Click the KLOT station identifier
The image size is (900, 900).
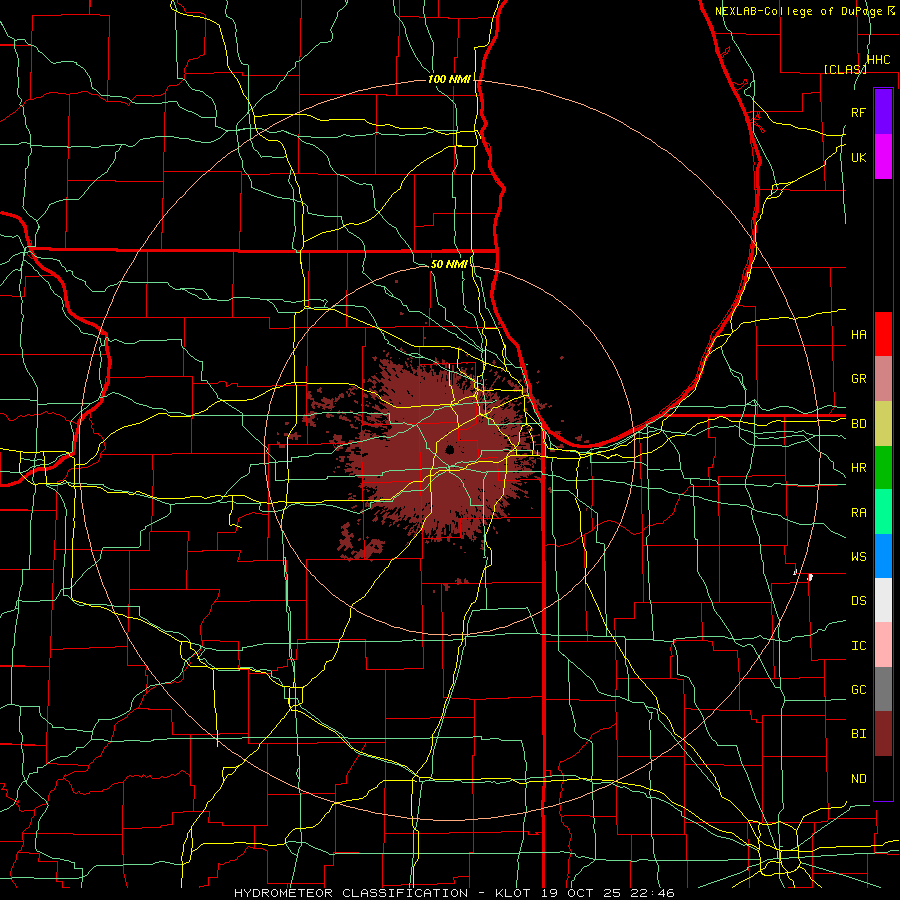(x=515, y=893)
